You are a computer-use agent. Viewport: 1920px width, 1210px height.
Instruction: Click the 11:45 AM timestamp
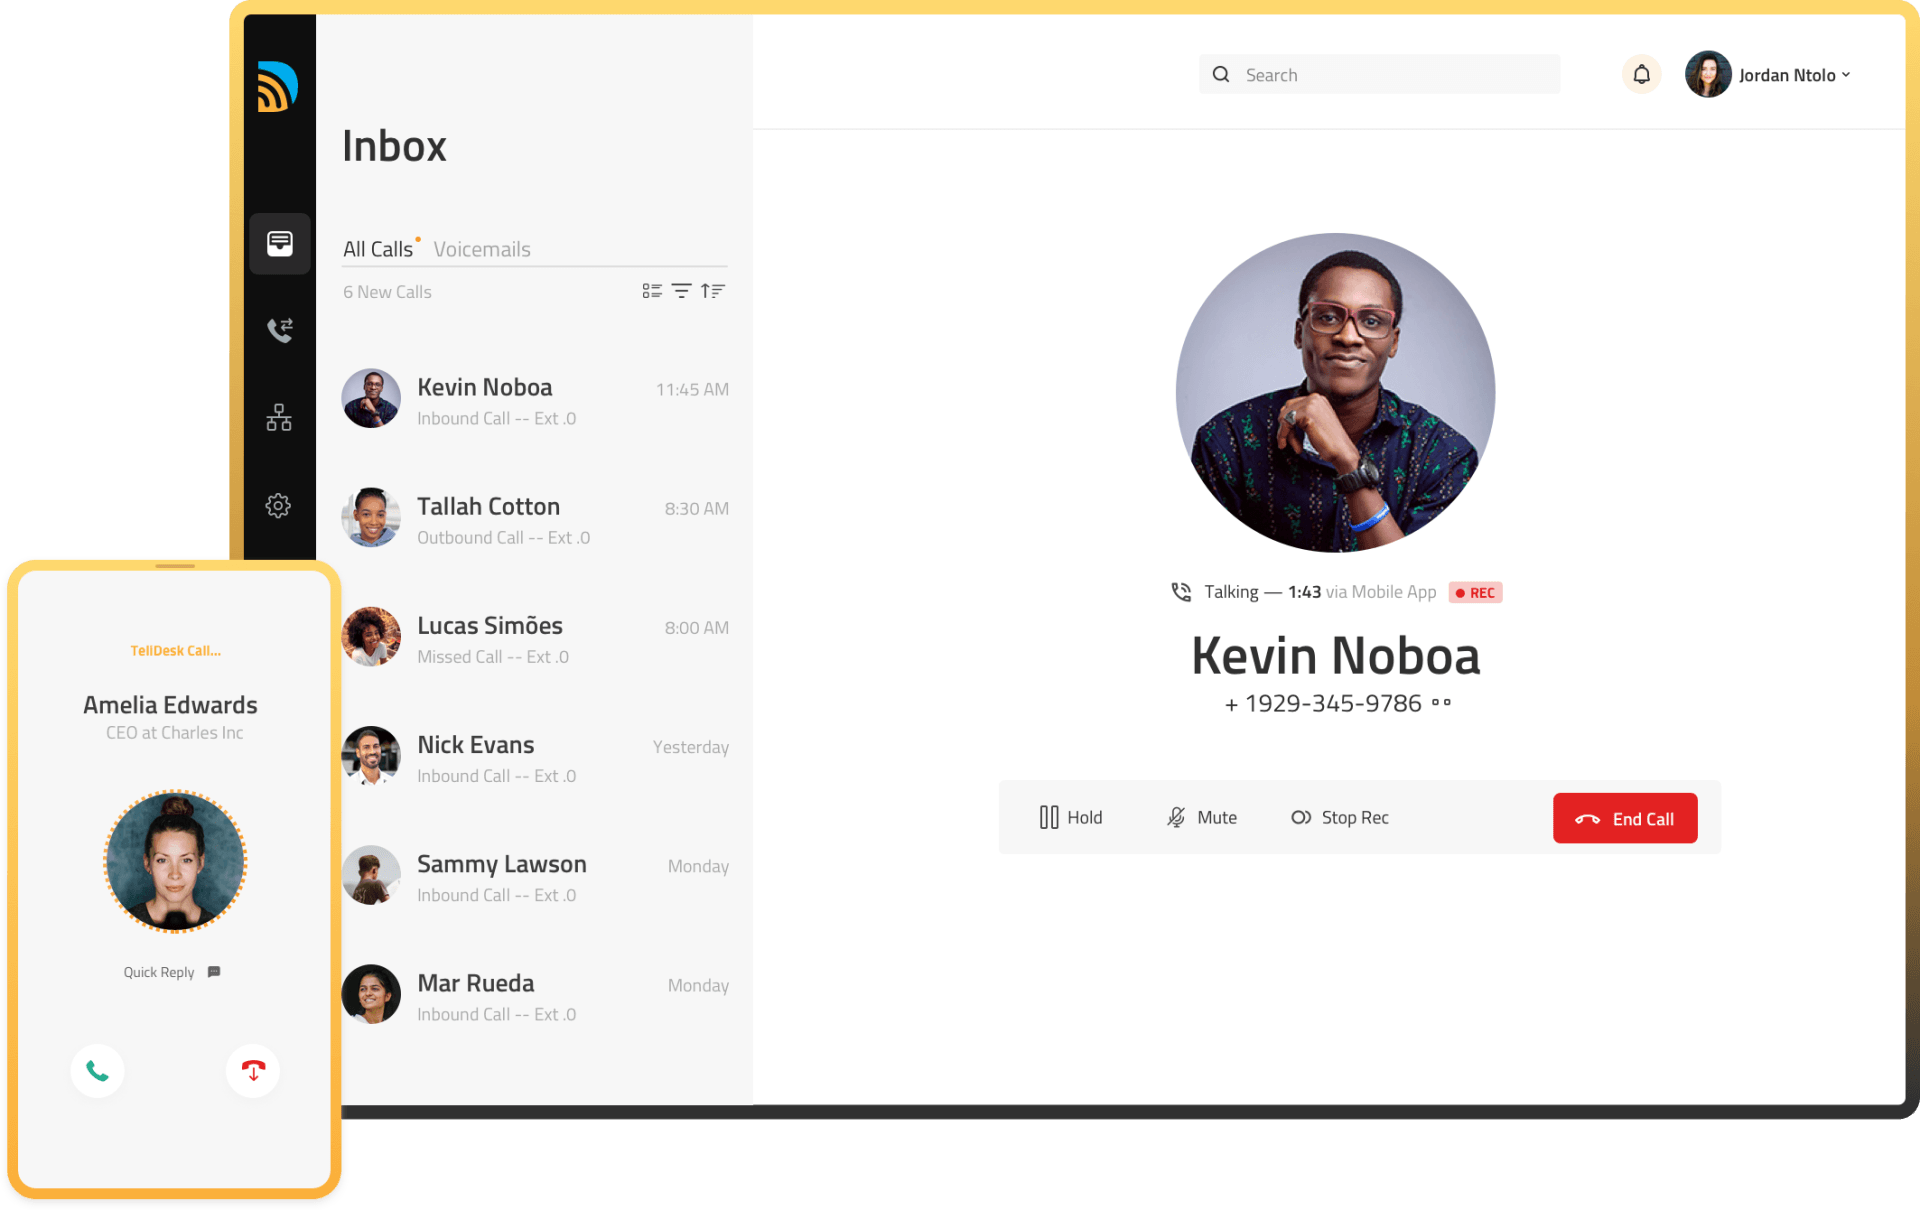[692, 389]
